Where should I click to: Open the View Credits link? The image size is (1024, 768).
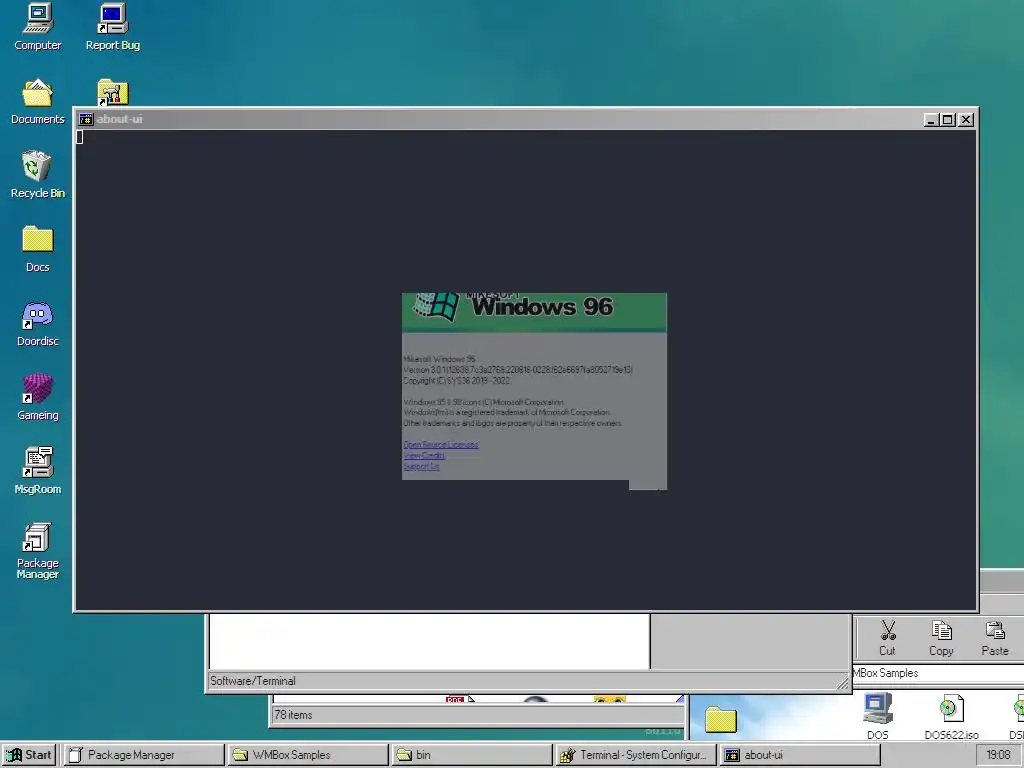tap(424, 456)
